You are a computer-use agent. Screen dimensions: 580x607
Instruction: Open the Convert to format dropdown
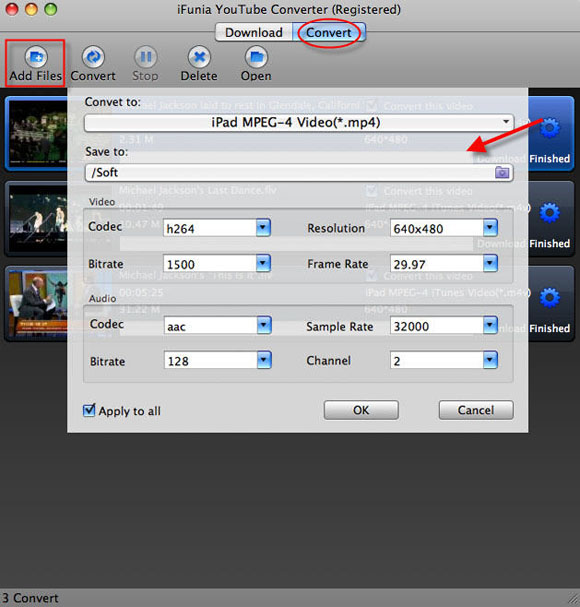coord(299,123)
